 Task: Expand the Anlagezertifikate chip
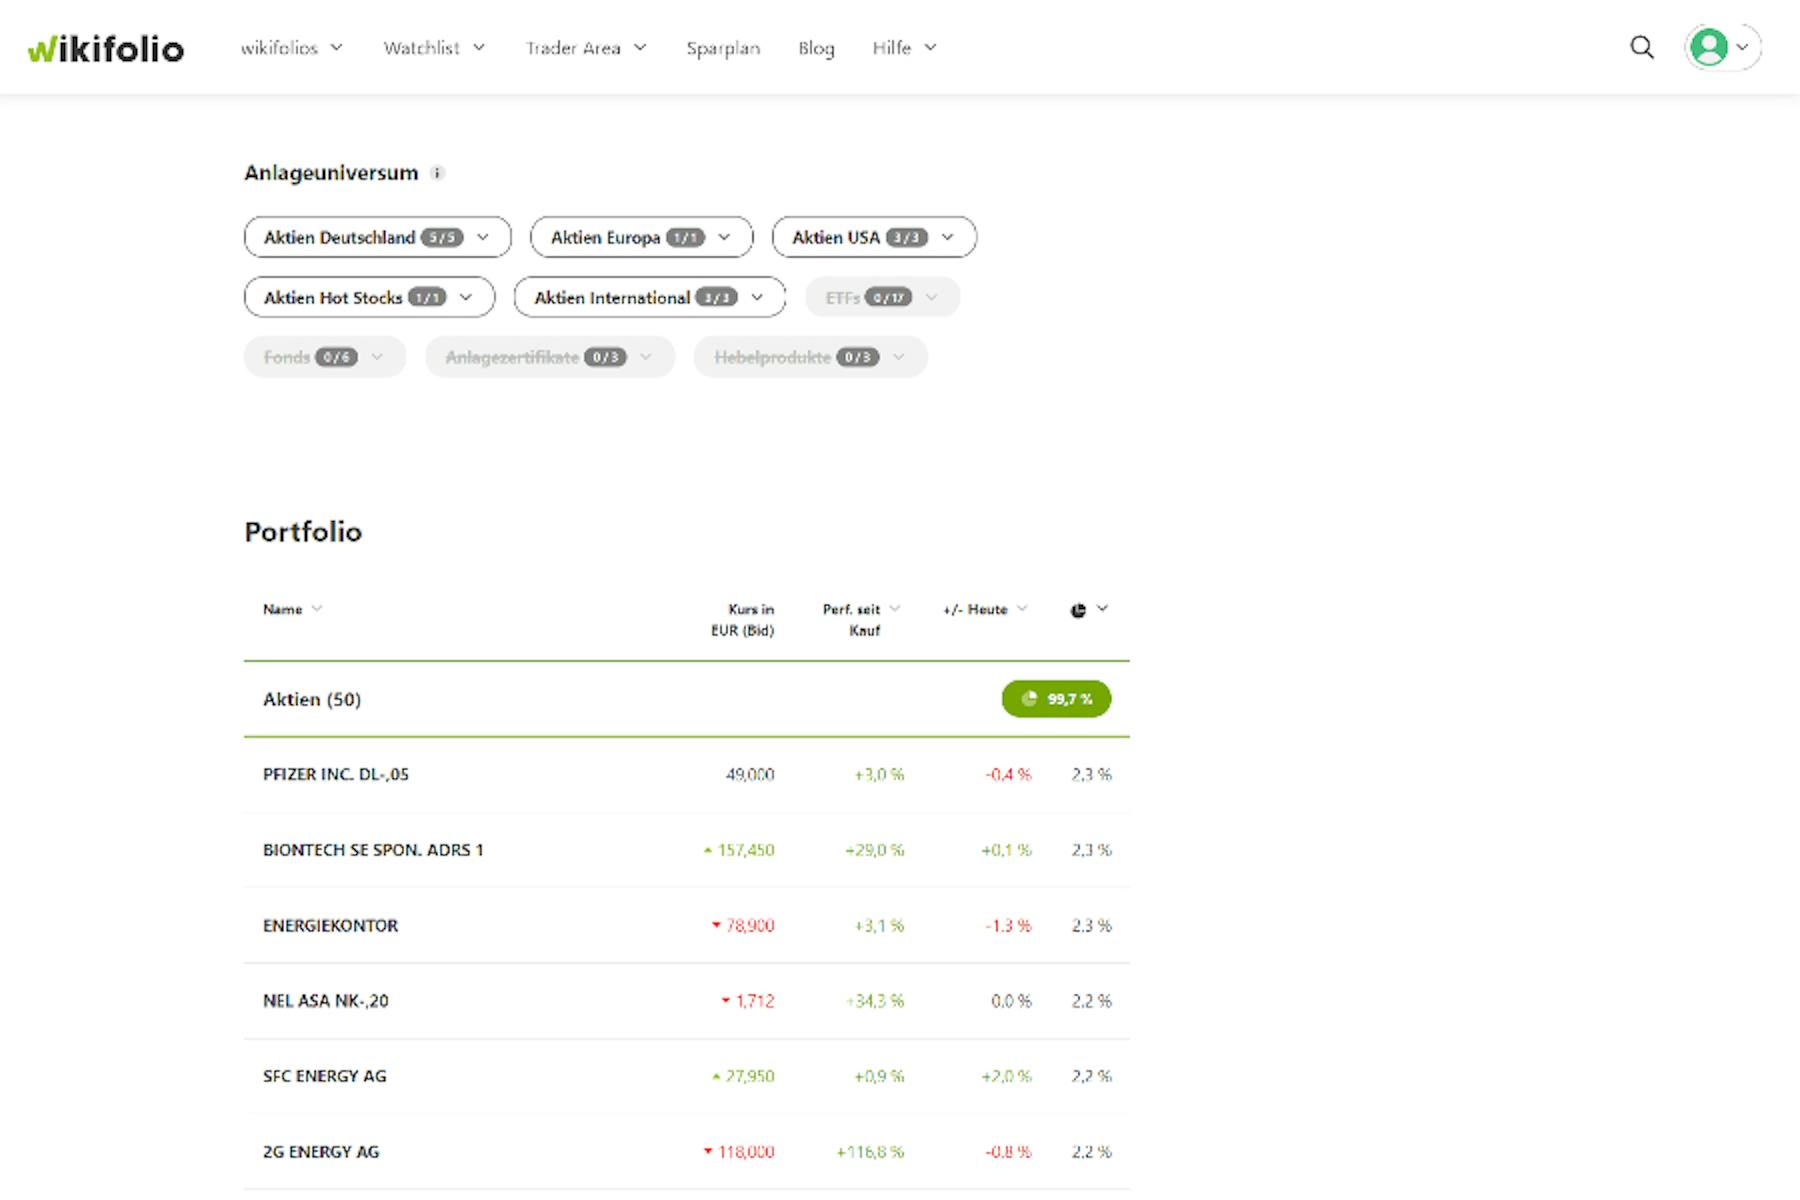tap(550, 357)
